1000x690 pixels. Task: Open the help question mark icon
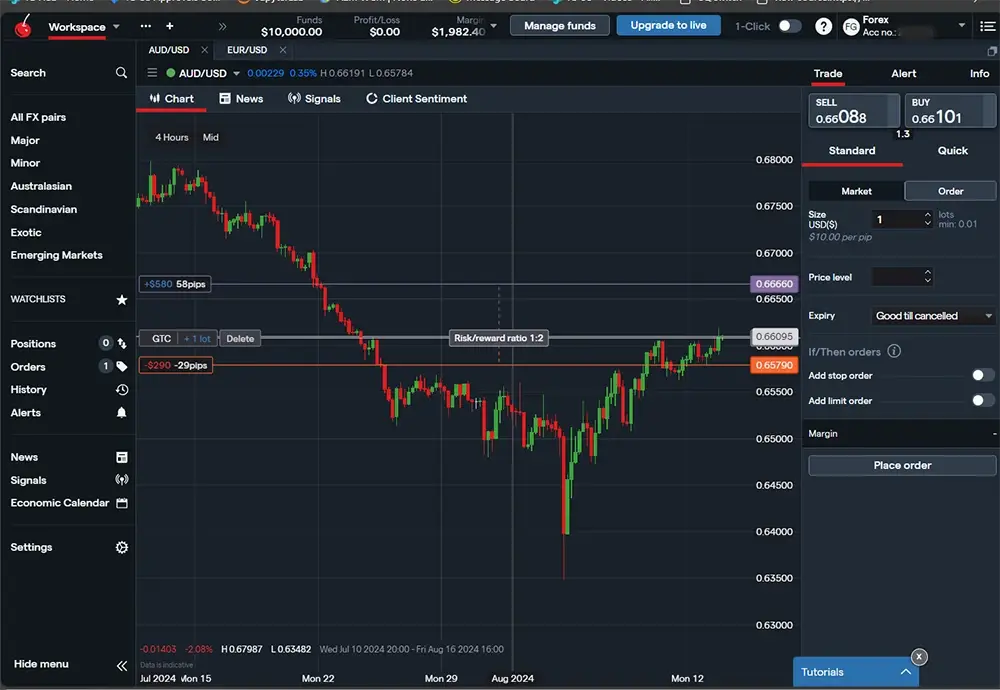click(823, 27)
